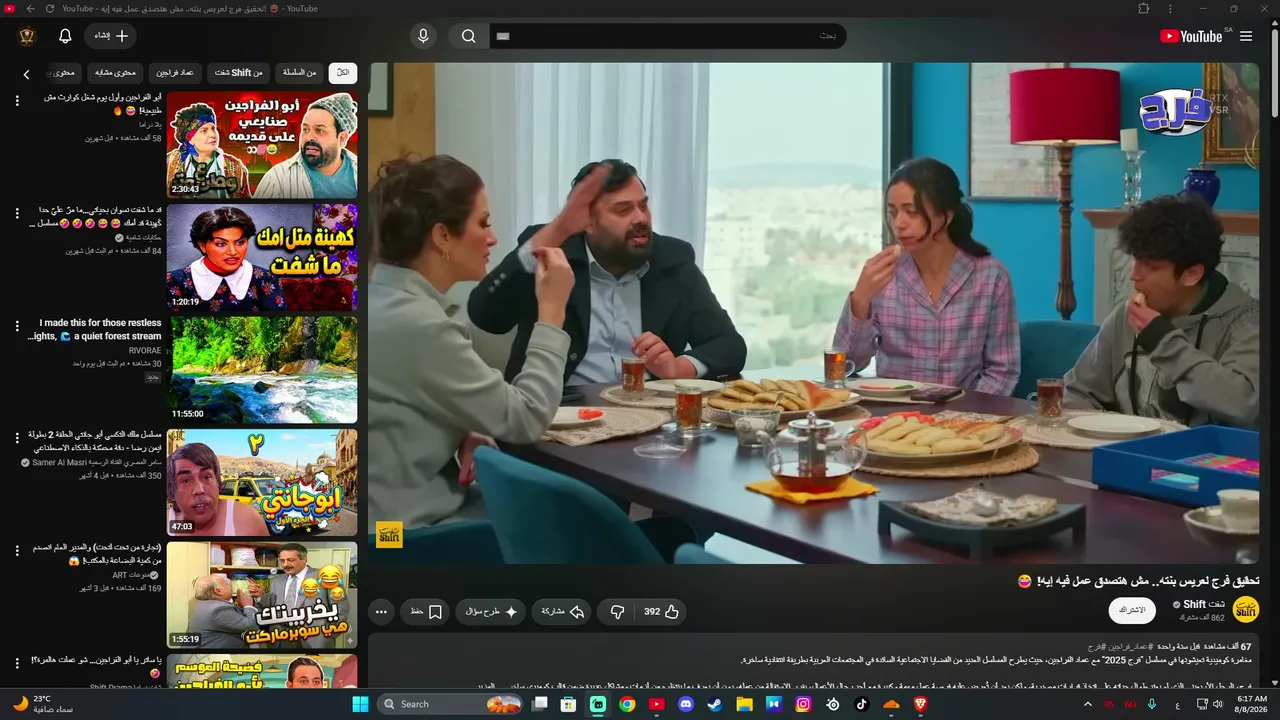
Task: Select the من Shift شفت filter chip
Action: tap(239, 73)
